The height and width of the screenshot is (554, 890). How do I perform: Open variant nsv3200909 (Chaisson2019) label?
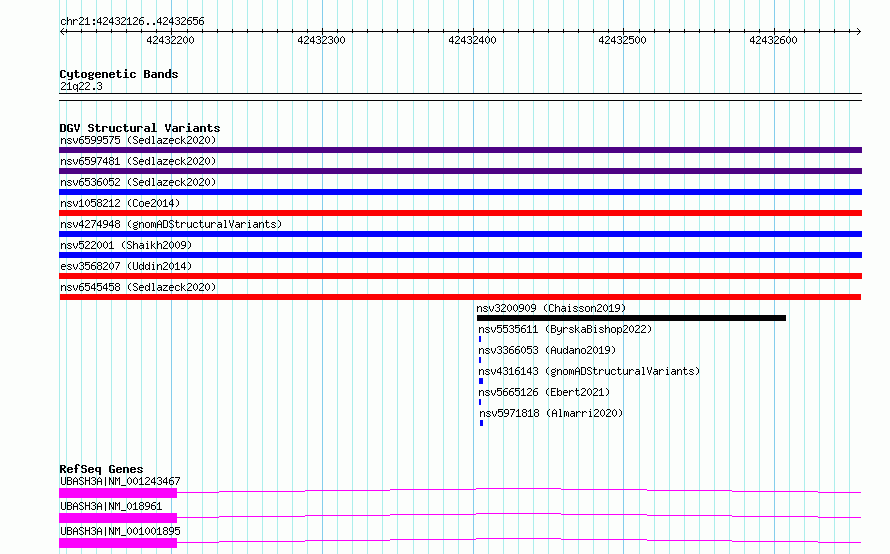551,308
